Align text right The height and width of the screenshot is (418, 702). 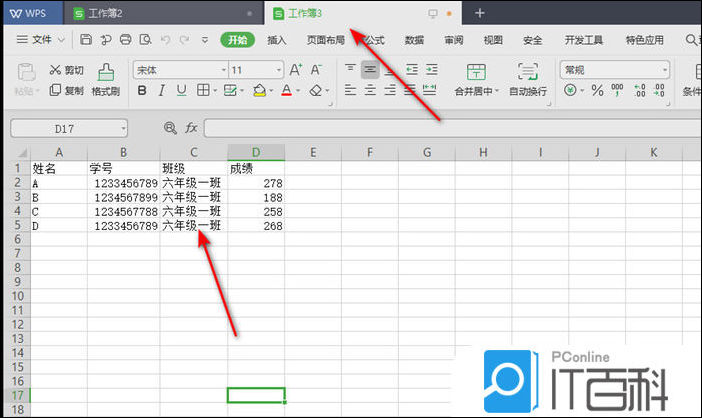(x=390, y=90)
